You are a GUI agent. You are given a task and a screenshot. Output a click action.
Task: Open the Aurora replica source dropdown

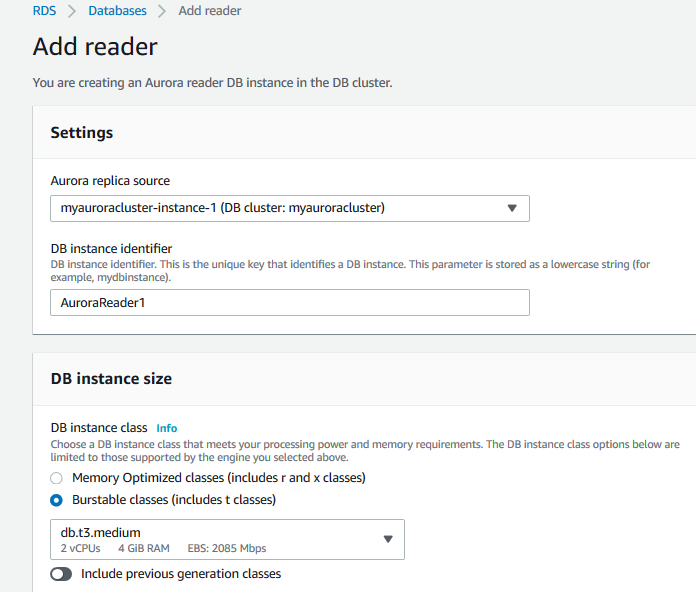pyautogui.click(x=289, y=208)
